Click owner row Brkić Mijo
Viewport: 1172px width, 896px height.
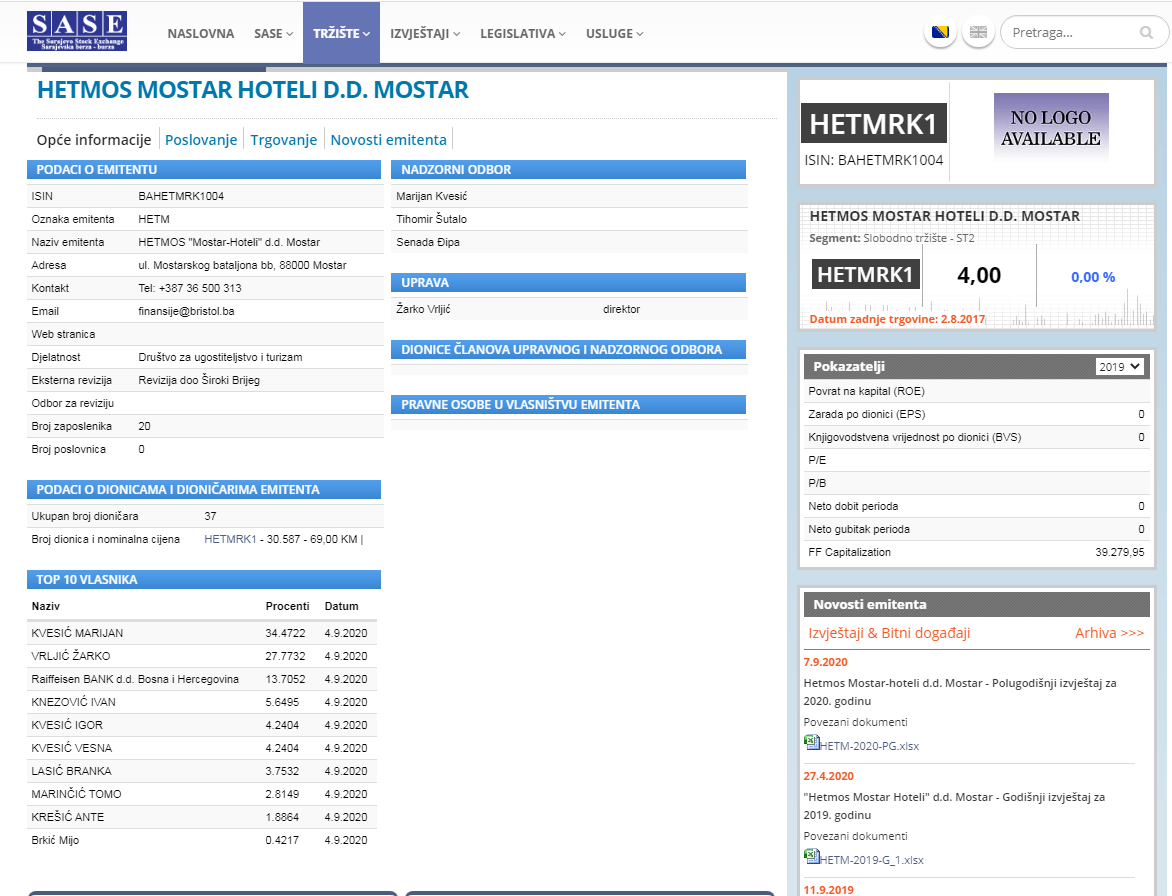click(x=202, y=840)
